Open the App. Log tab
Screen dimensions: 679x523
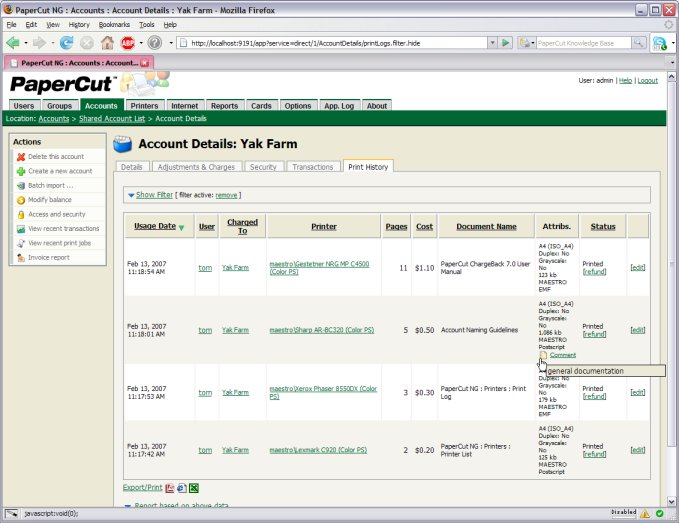coord(339,106)
